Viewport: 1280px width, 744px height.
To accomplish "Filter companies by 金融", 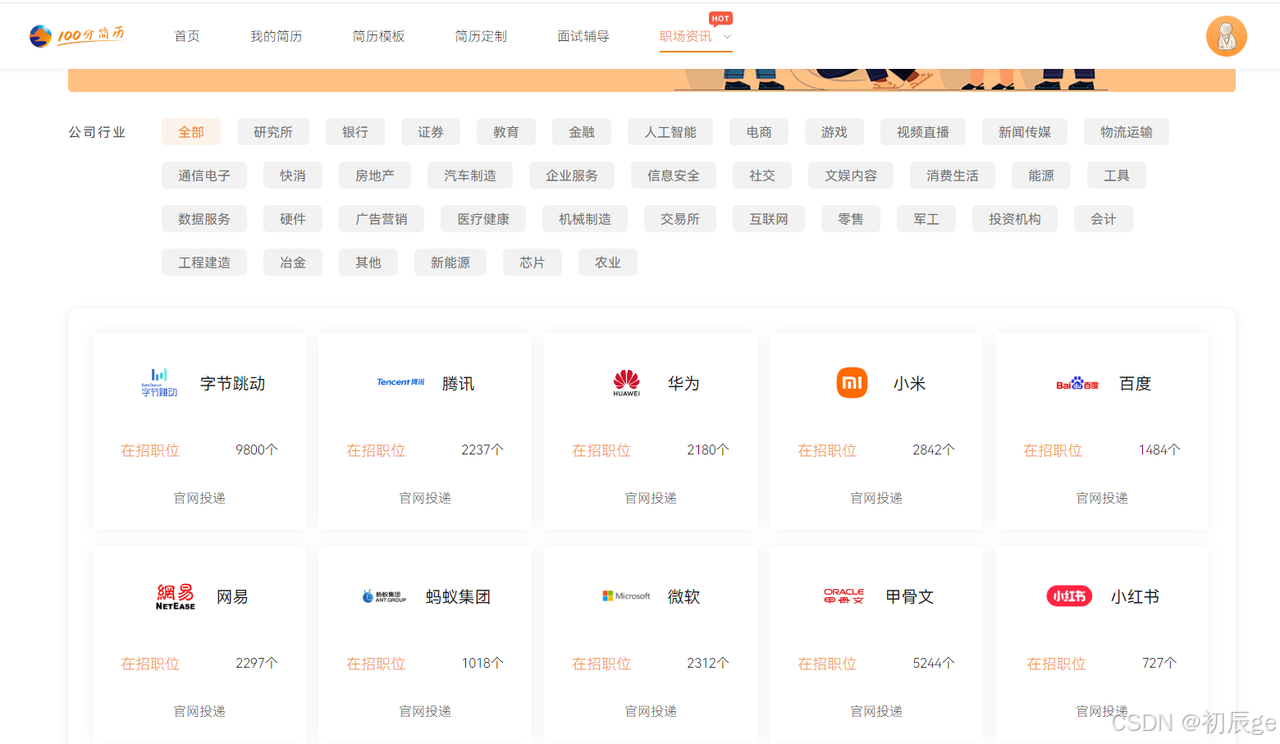I will 582,132.
